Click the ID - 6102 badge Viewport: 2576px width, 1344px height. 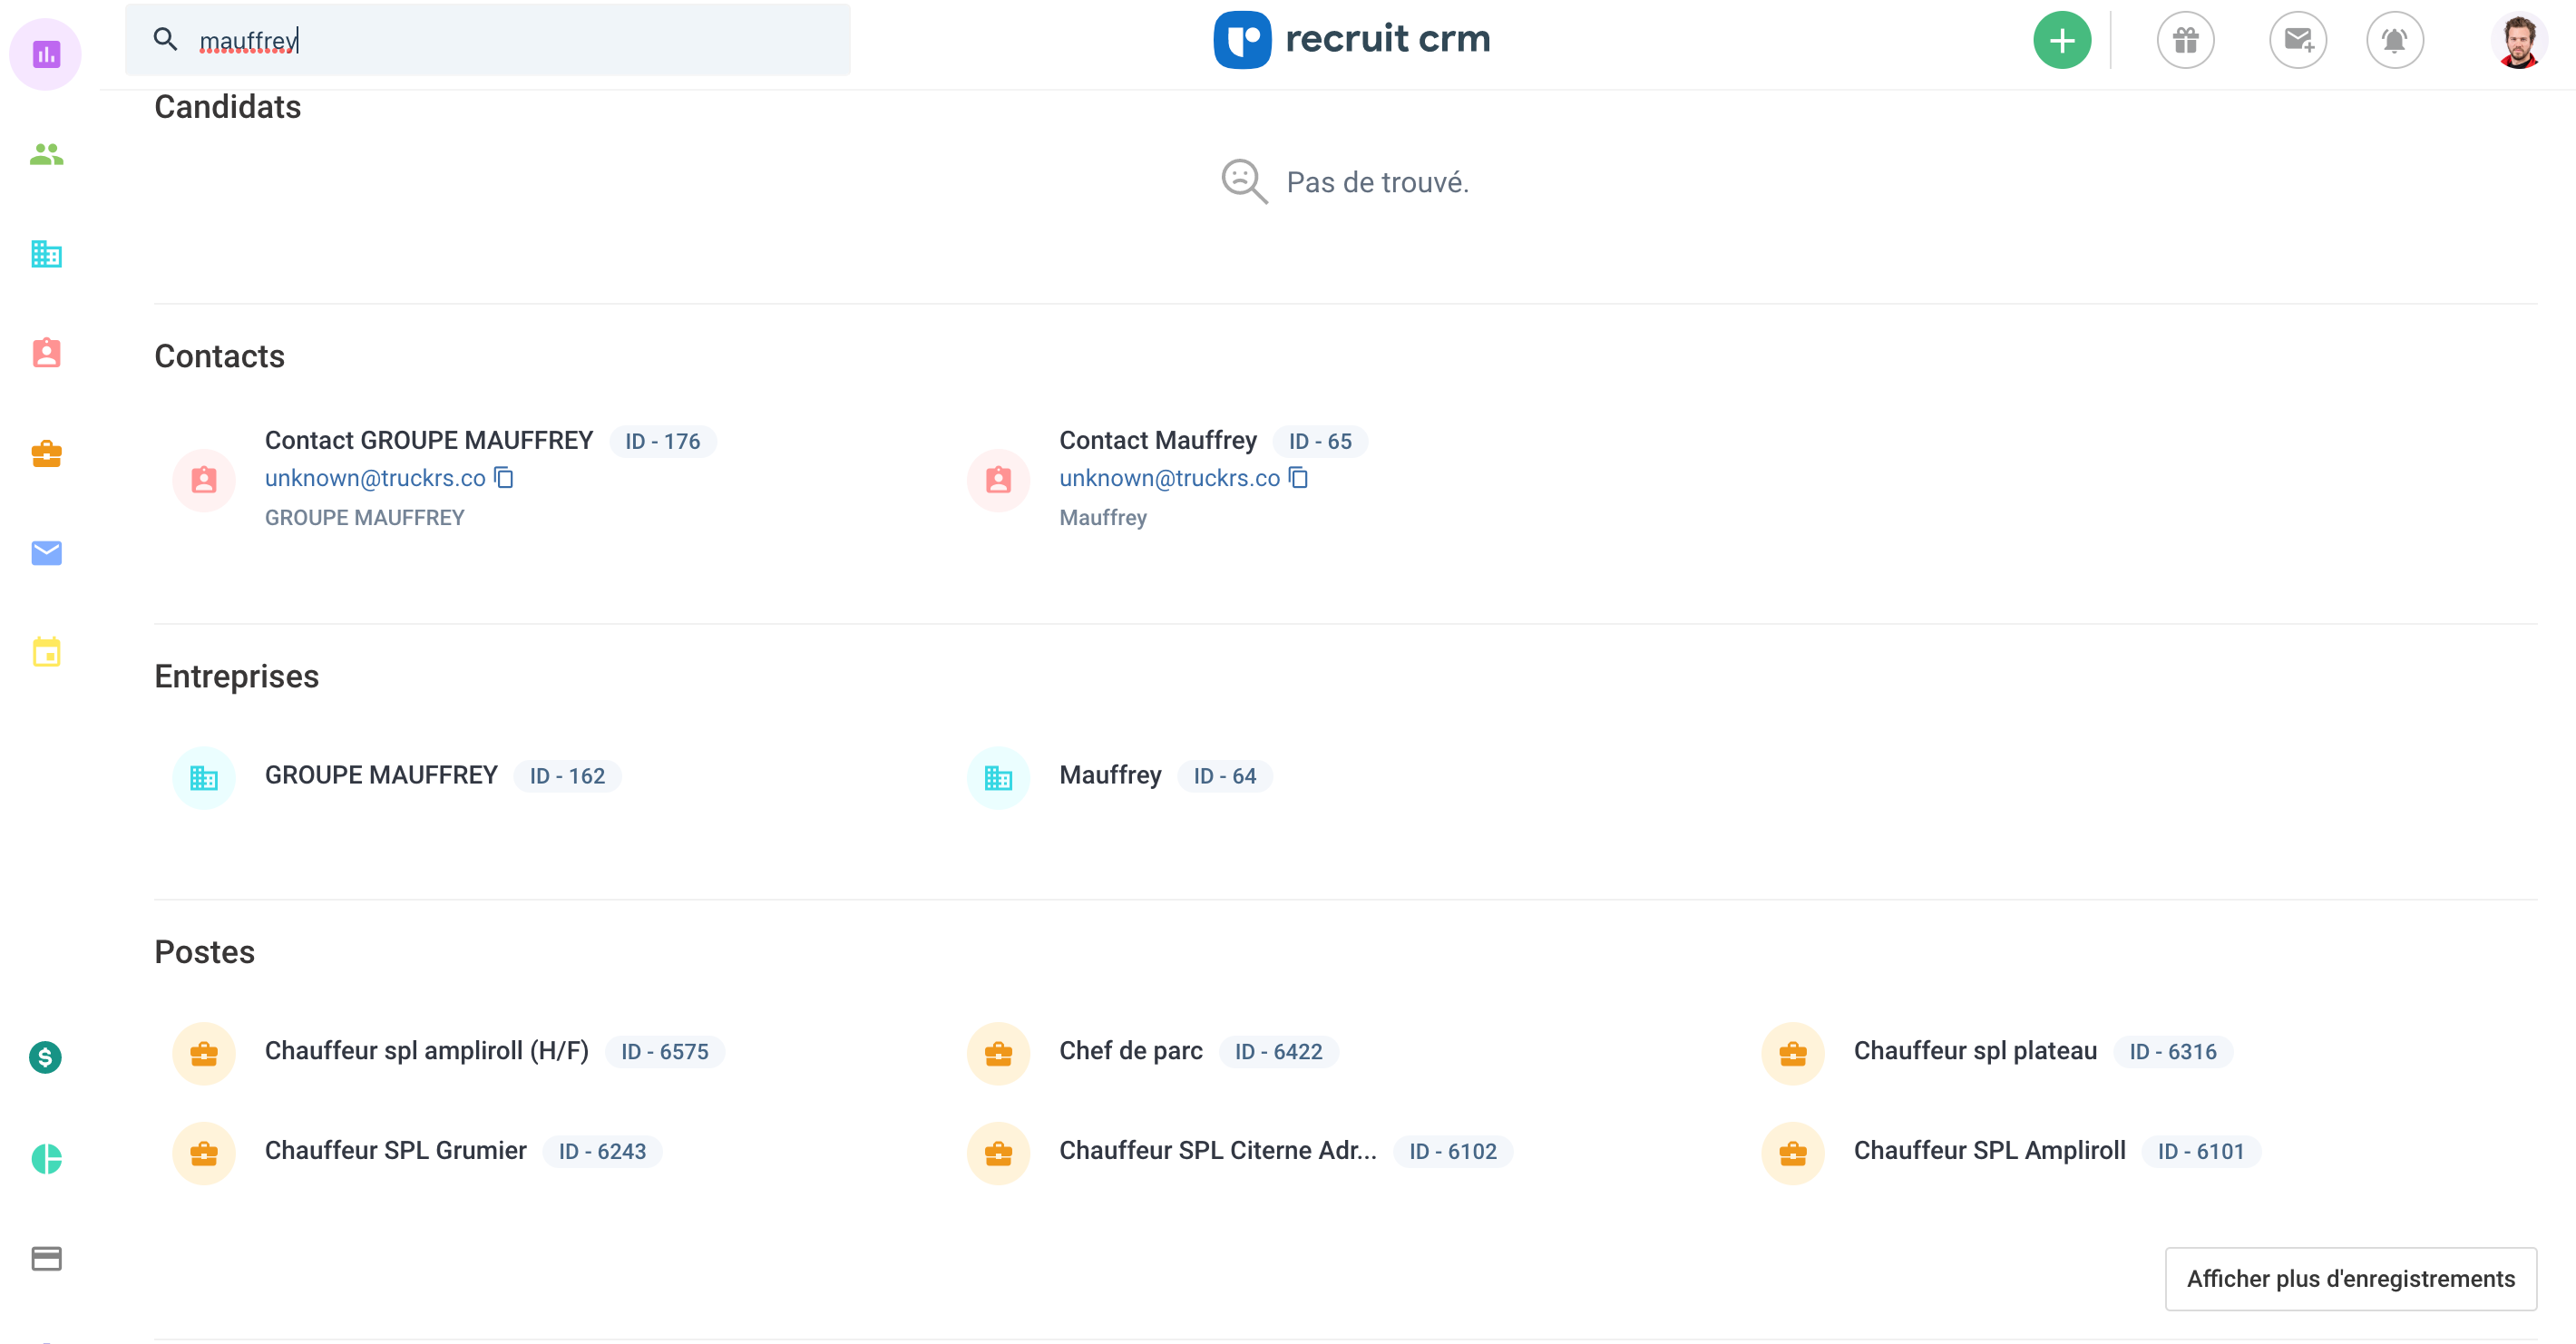point(1453,1152)
